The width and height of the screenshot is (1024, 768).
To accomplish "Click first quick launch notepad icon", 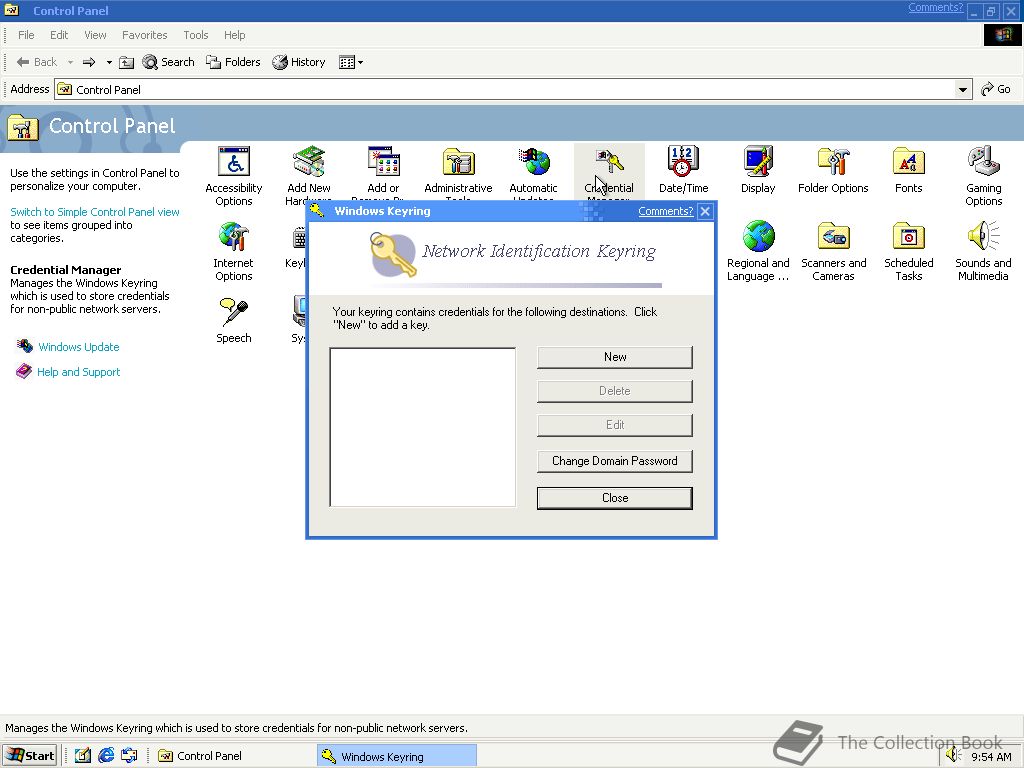I will click(83, 756).
